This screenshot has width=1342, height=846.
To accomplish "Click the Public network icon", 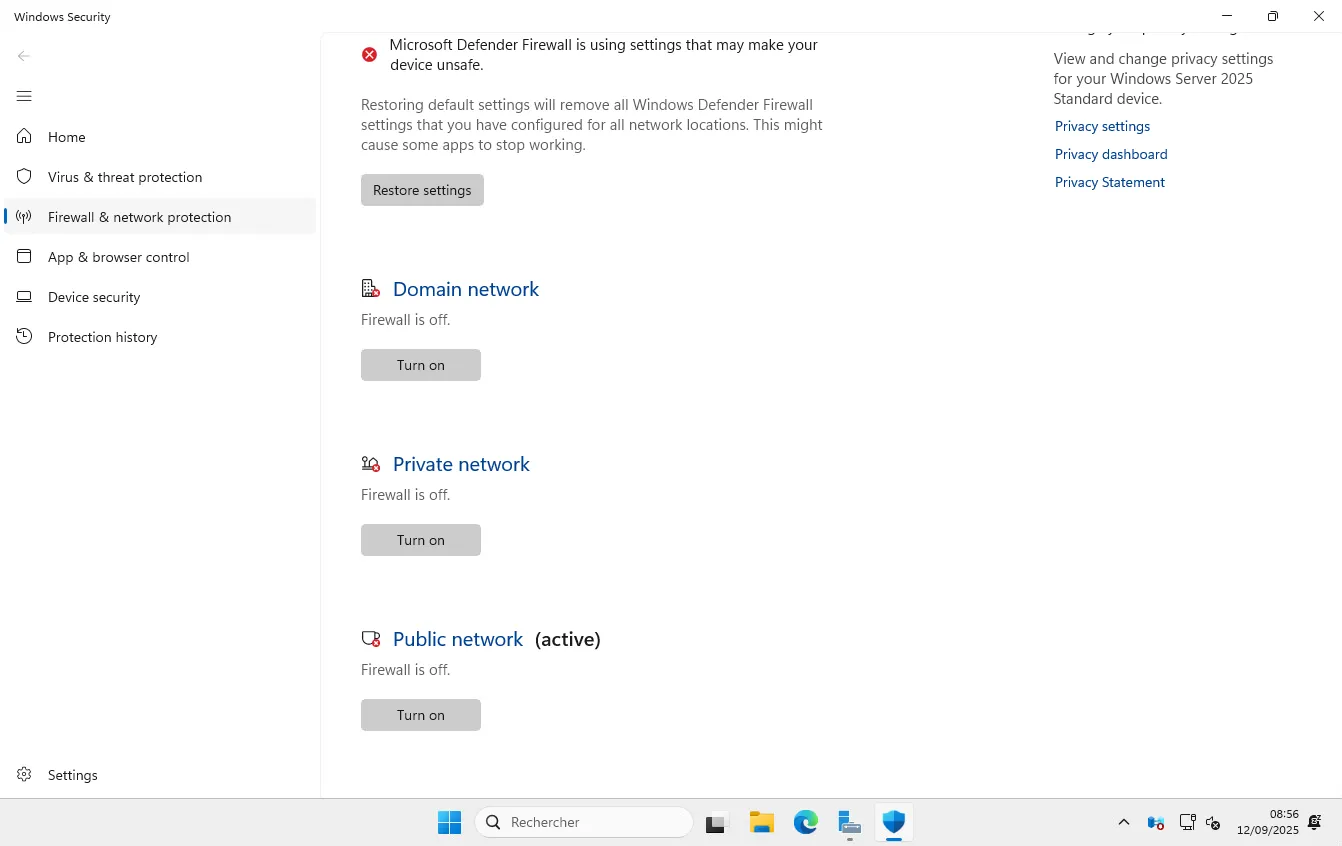I will pyautogui.click(x=370, y=639).
